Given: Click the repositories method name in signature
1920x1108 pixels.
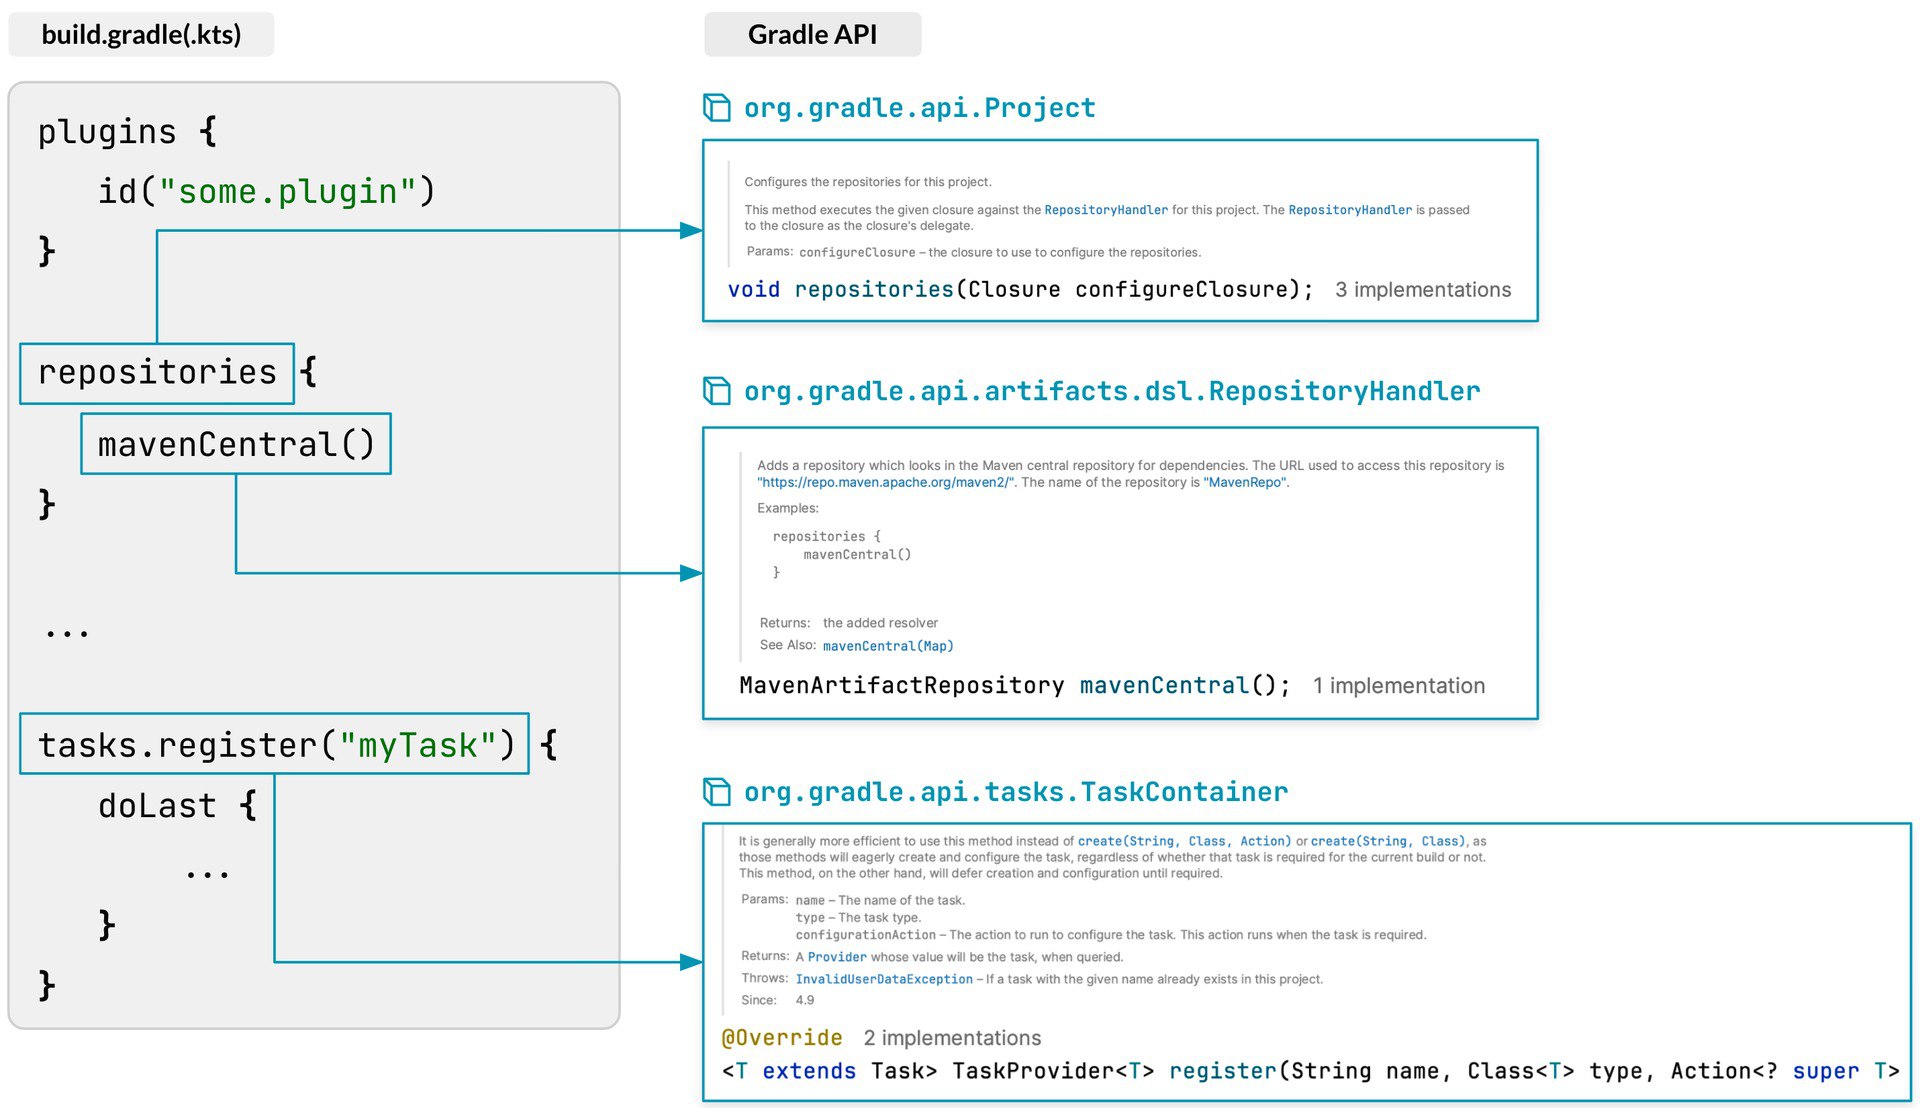Looking at the screenshot, I should pyautogui.click(x=874, y=290).
